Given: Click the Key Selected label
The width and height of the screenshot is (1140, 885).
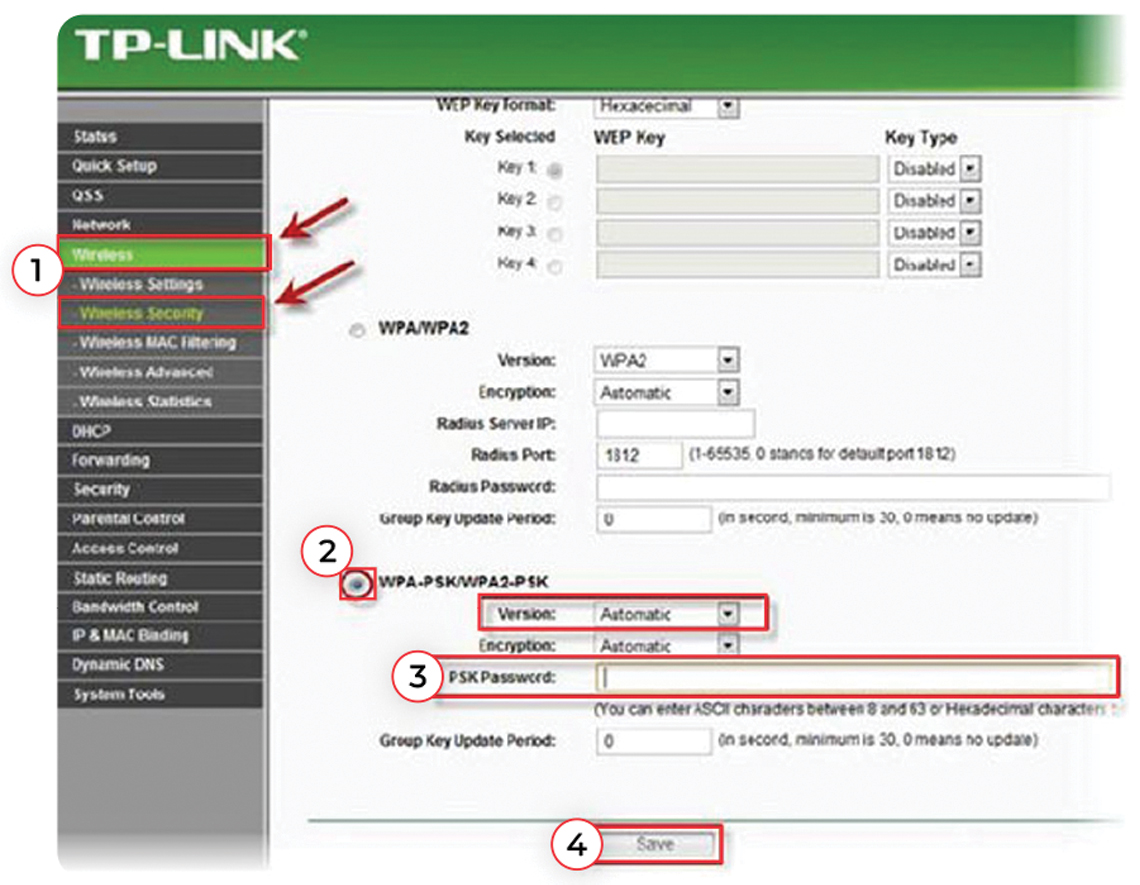Looking at the screenshot, I should [510, 137].
